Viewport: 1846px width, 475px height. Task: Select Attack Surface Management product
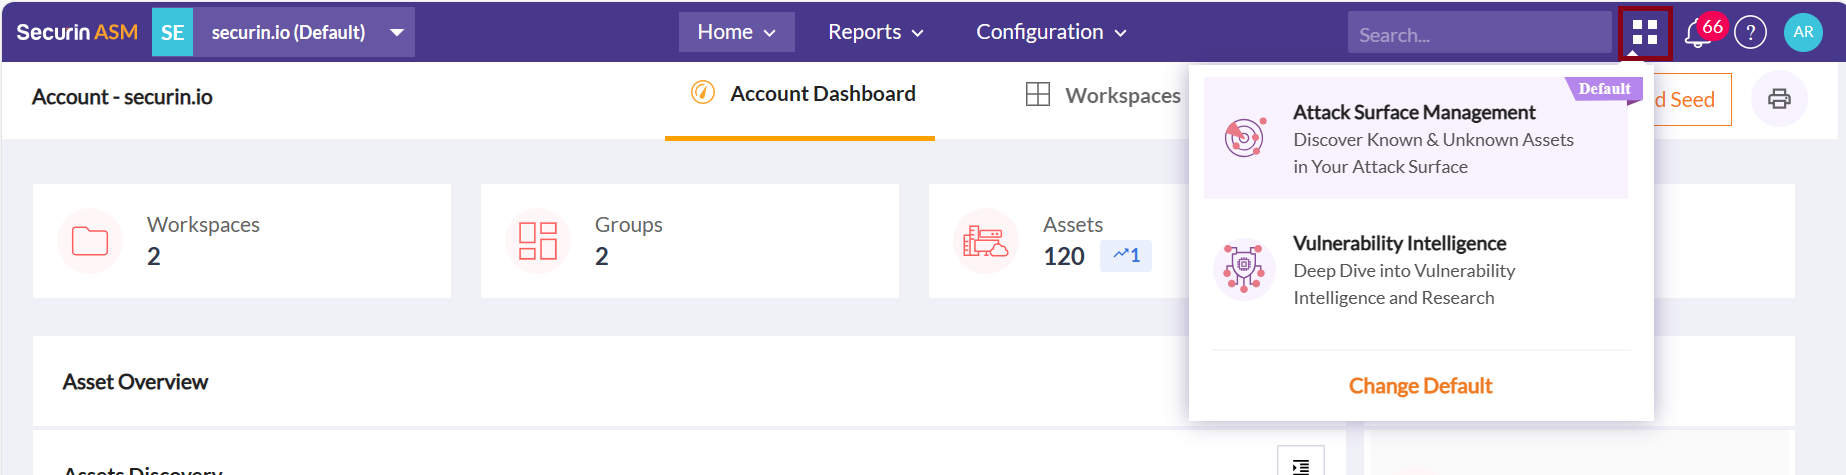pos(1414,138)
